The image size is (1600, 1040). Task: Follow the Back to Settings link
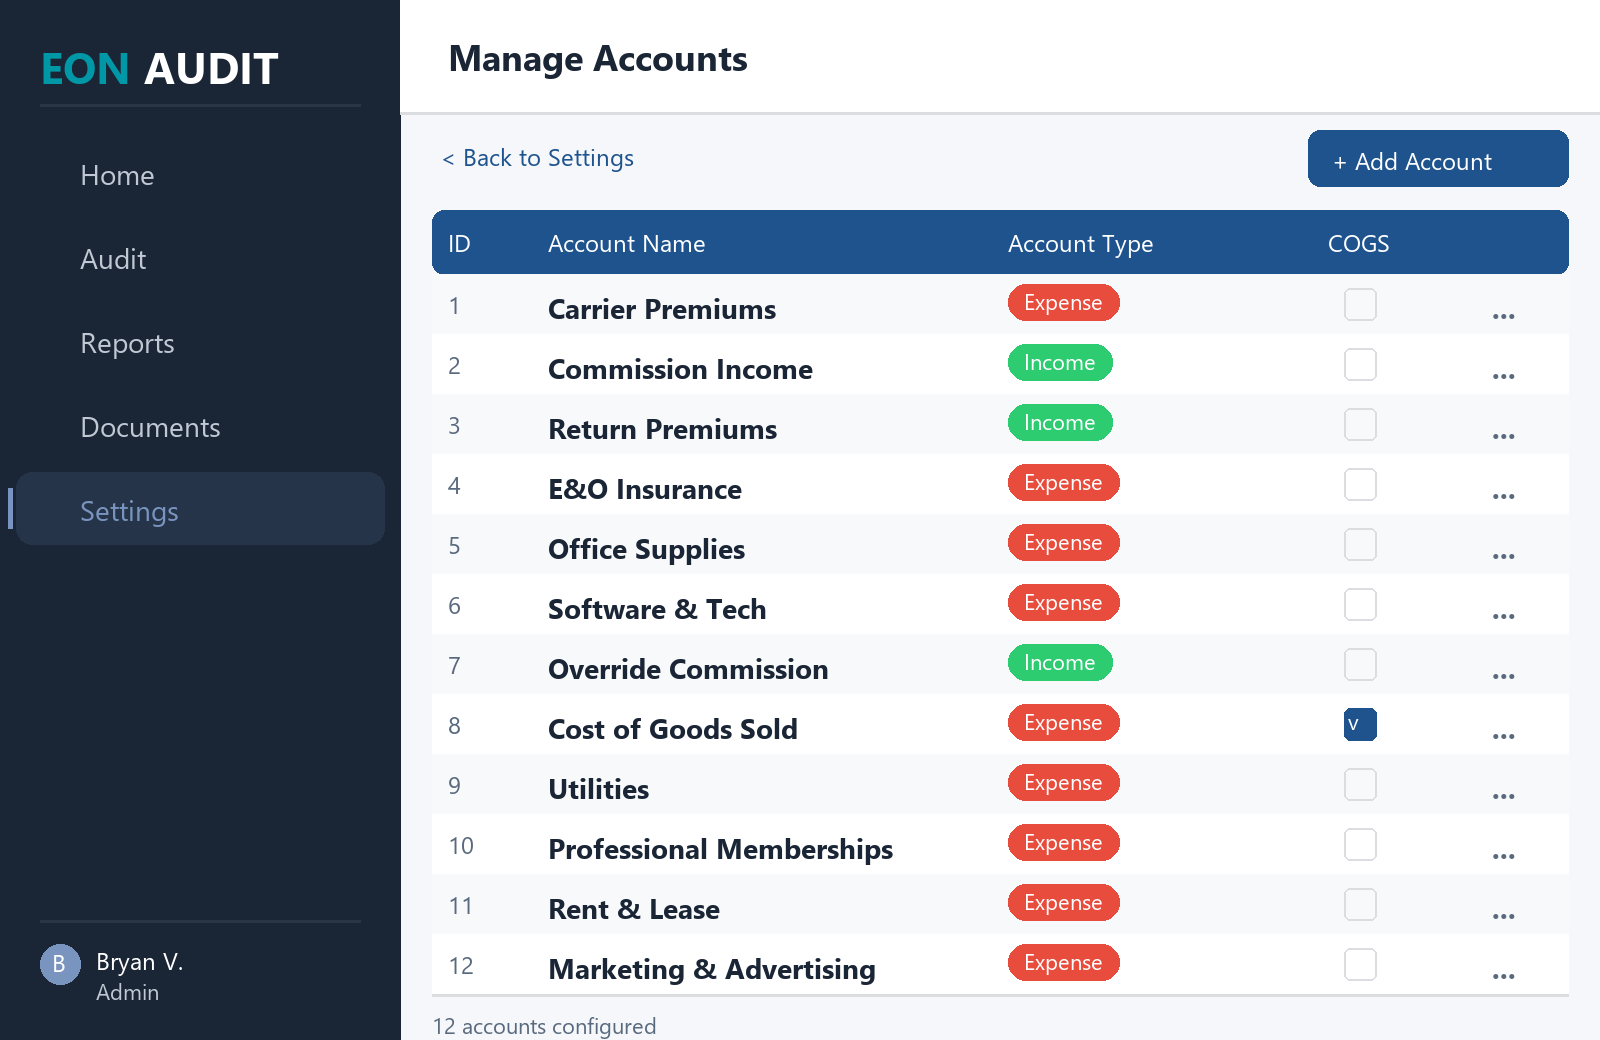[x=538, y=158]
